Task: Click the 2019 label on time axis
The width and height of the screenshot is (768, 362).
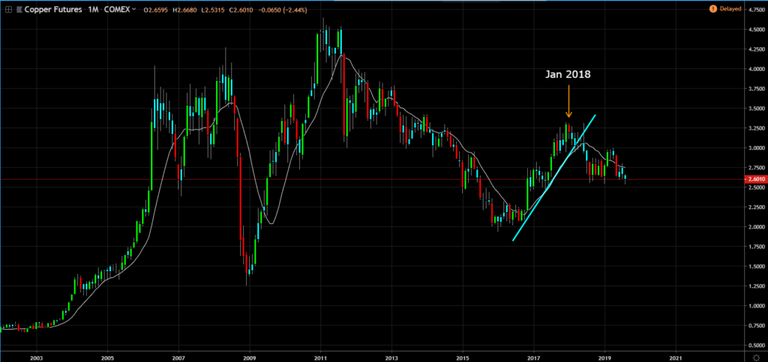Action: (x=605, y=358)
